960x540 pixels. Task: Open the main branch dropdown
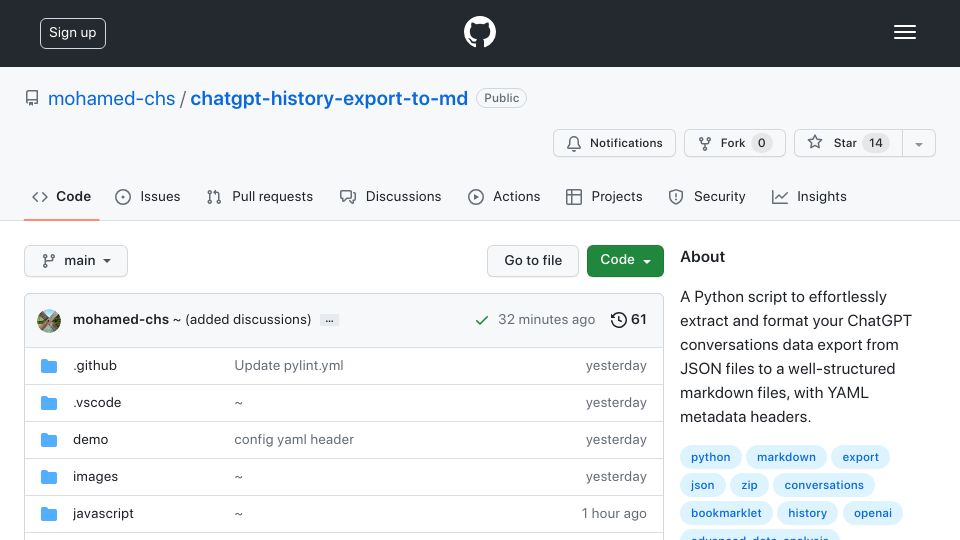[76, 261]
